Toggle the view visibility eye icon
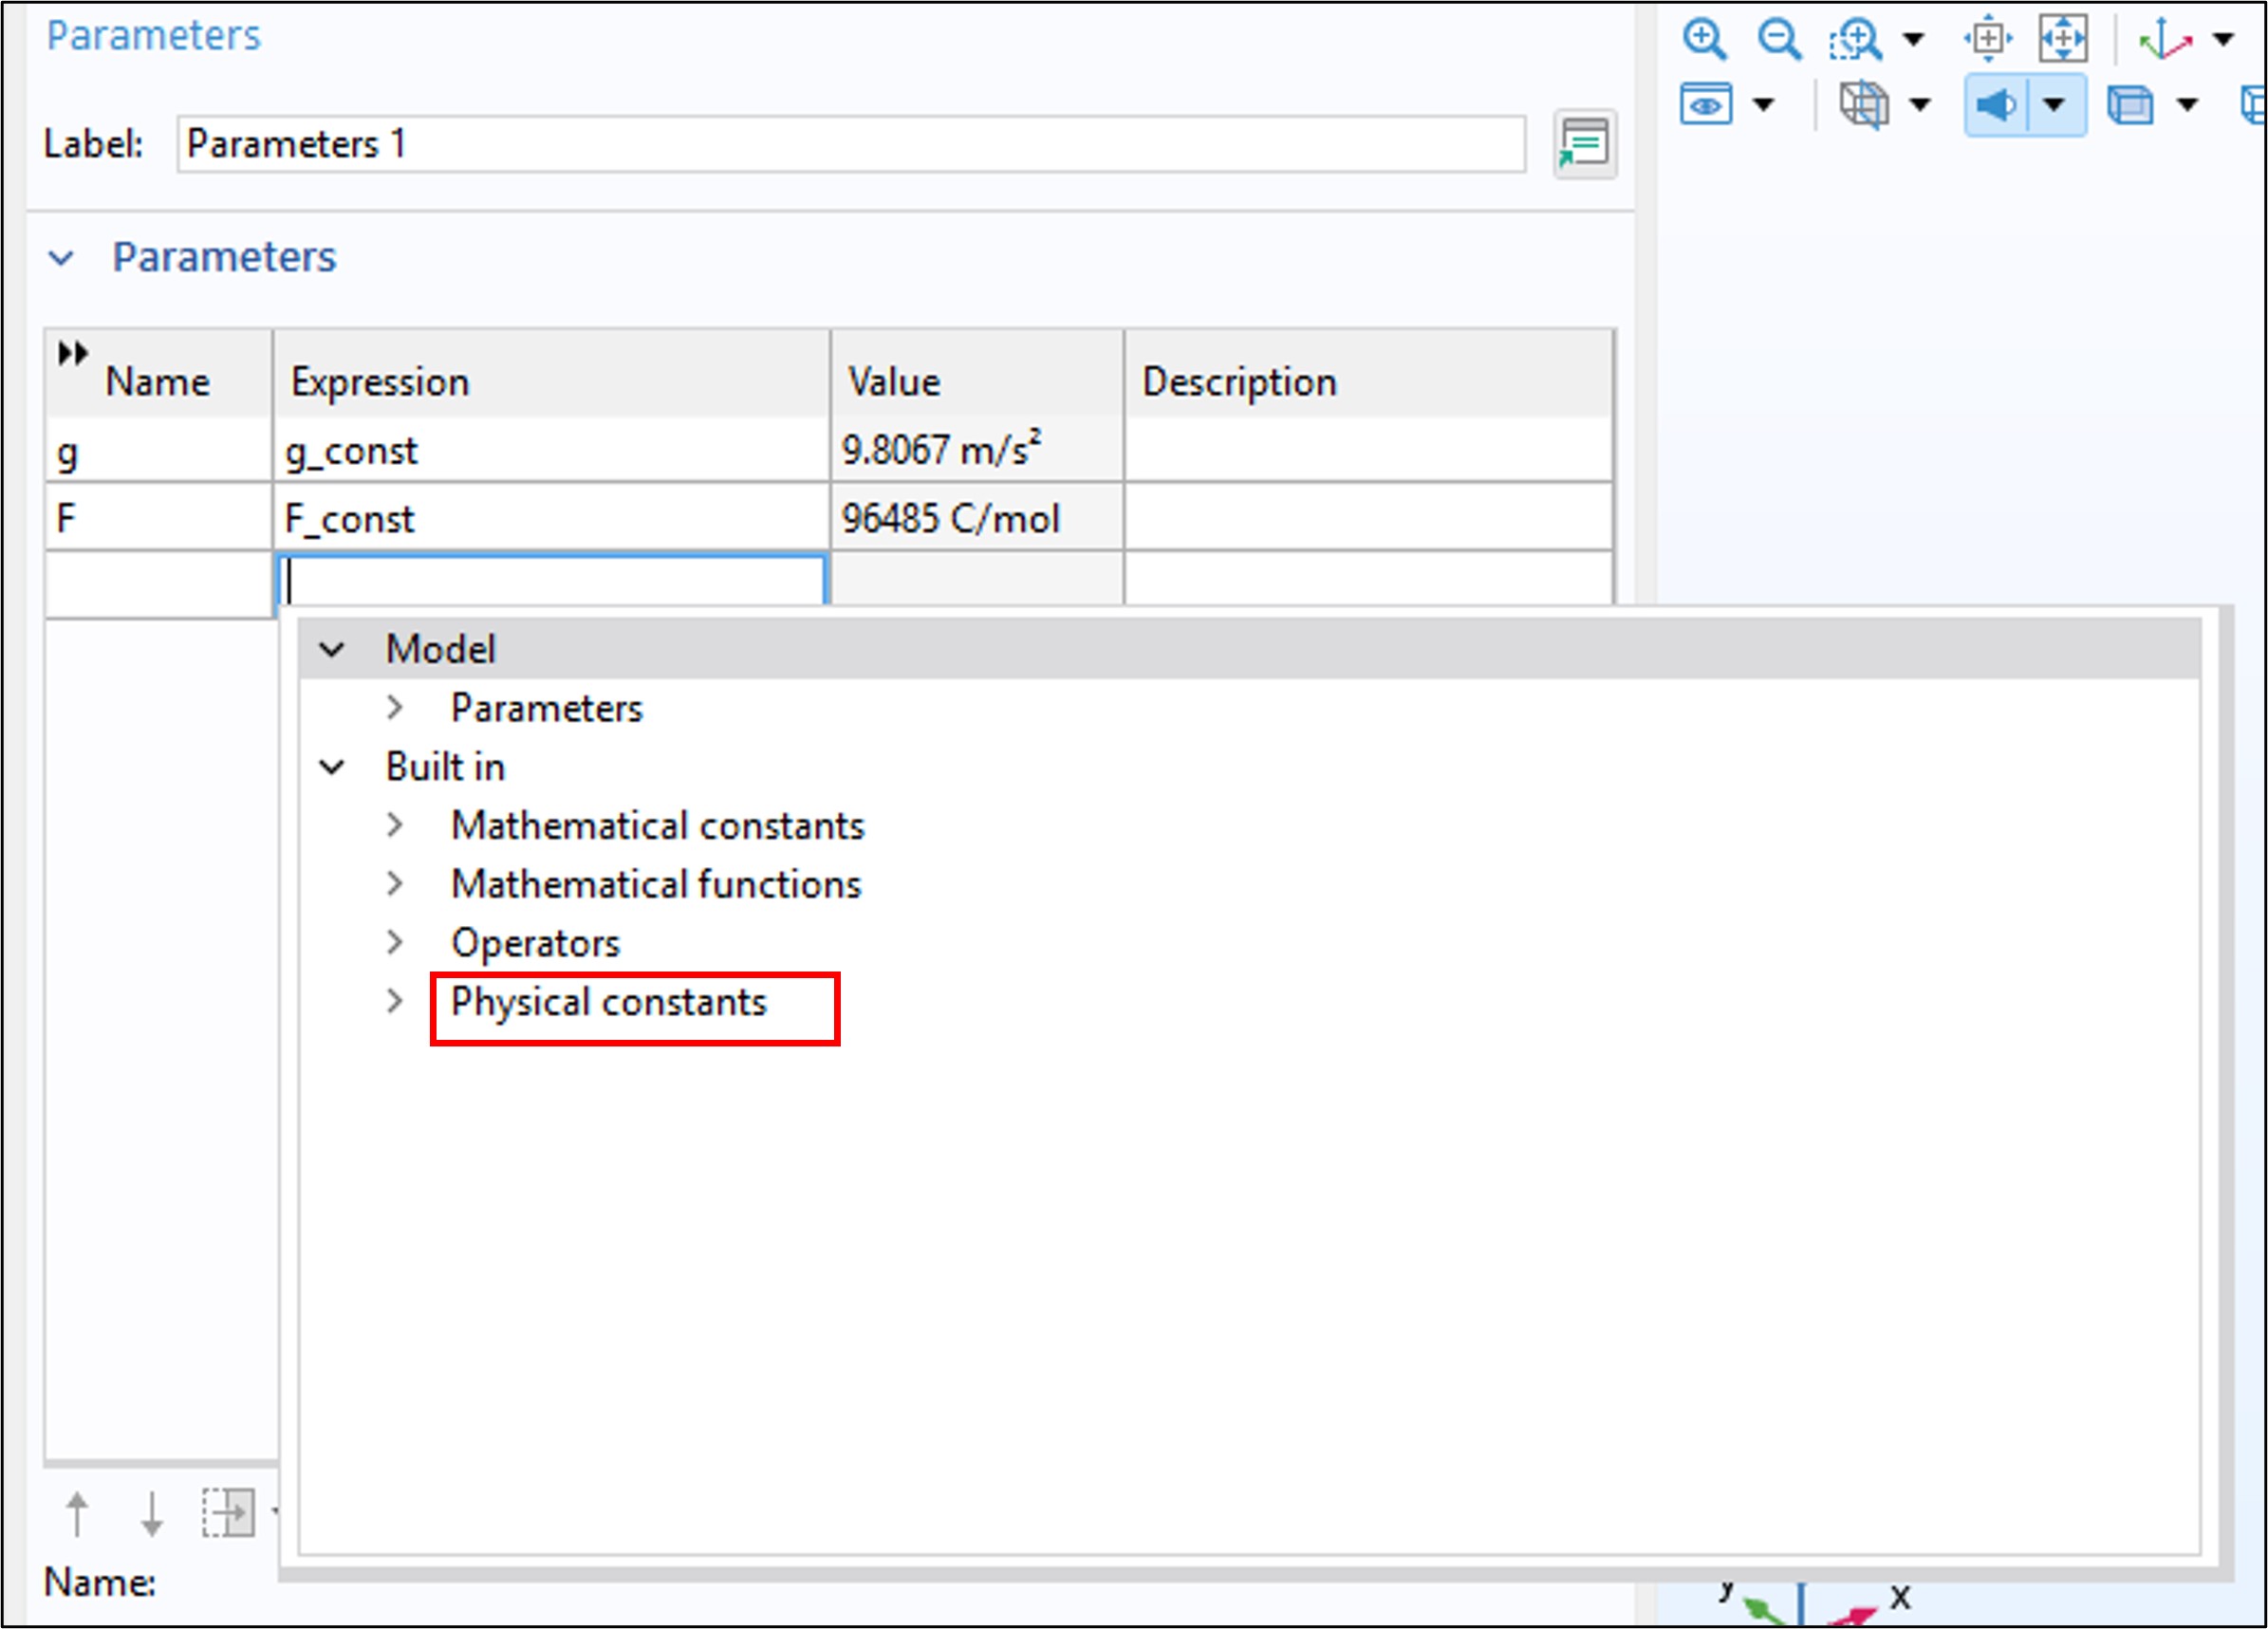Screen dimensions: 2268x1629 point(1706,105)
